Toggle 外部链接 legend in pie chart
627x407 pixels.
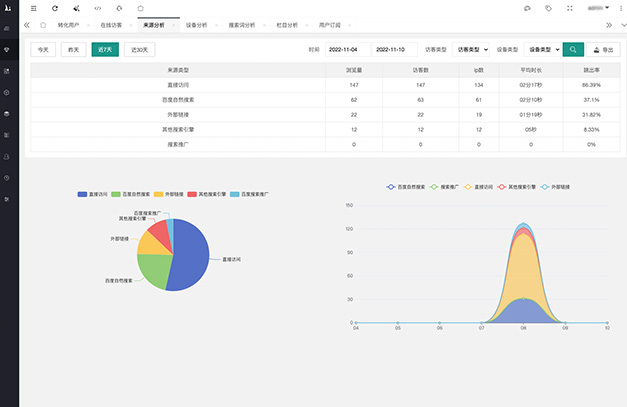pos(167,192)
